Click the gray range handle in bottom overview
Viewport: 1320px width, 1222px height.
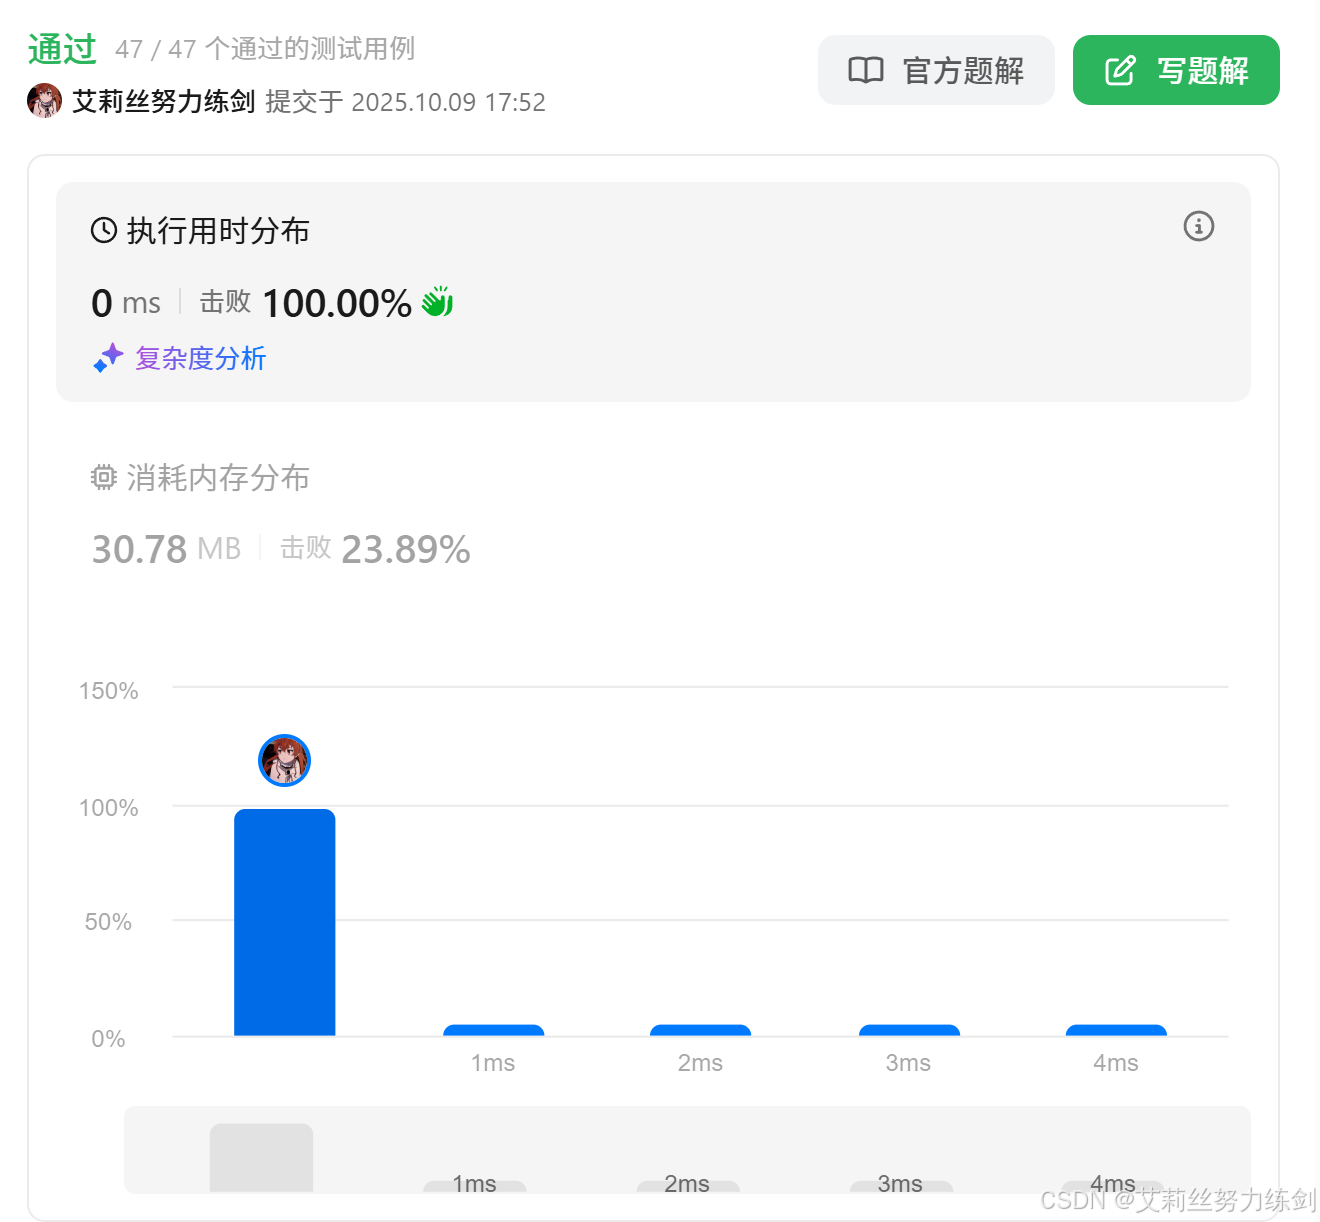[261, 1157]
